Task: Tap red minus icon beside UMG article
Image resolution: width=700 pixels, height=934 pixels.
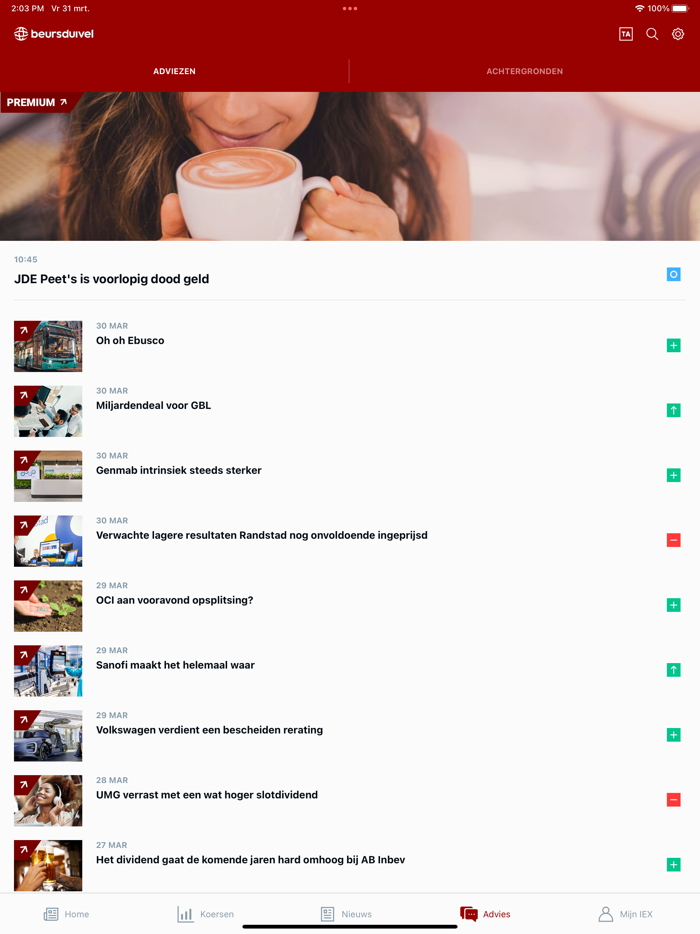Action: pos(673,800)
